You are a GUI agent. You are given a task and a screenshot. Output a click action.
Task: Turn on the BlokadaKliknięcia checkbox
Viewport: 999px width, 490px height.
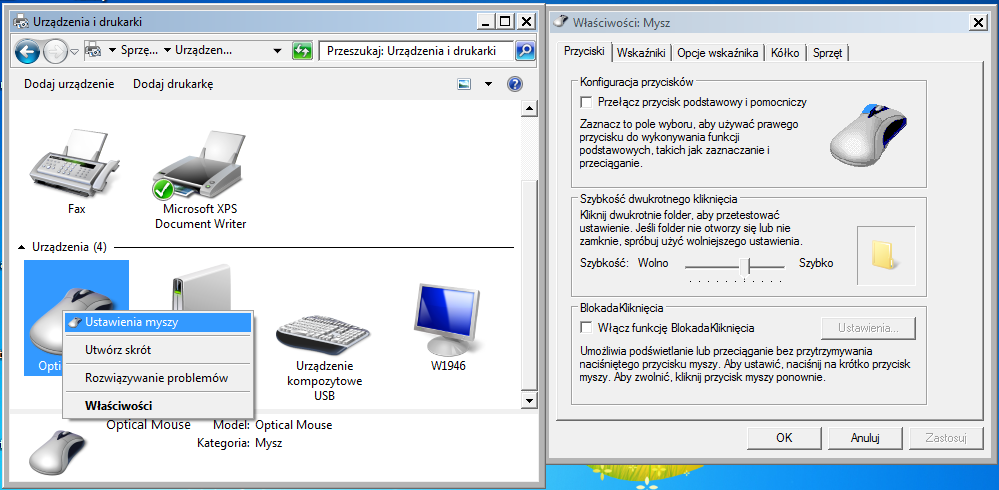587,328
